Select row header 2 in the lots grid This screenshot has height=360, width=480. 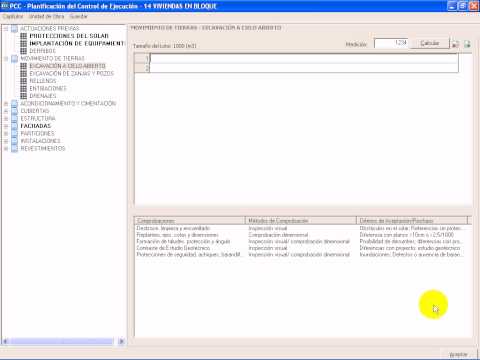point(142,68)
